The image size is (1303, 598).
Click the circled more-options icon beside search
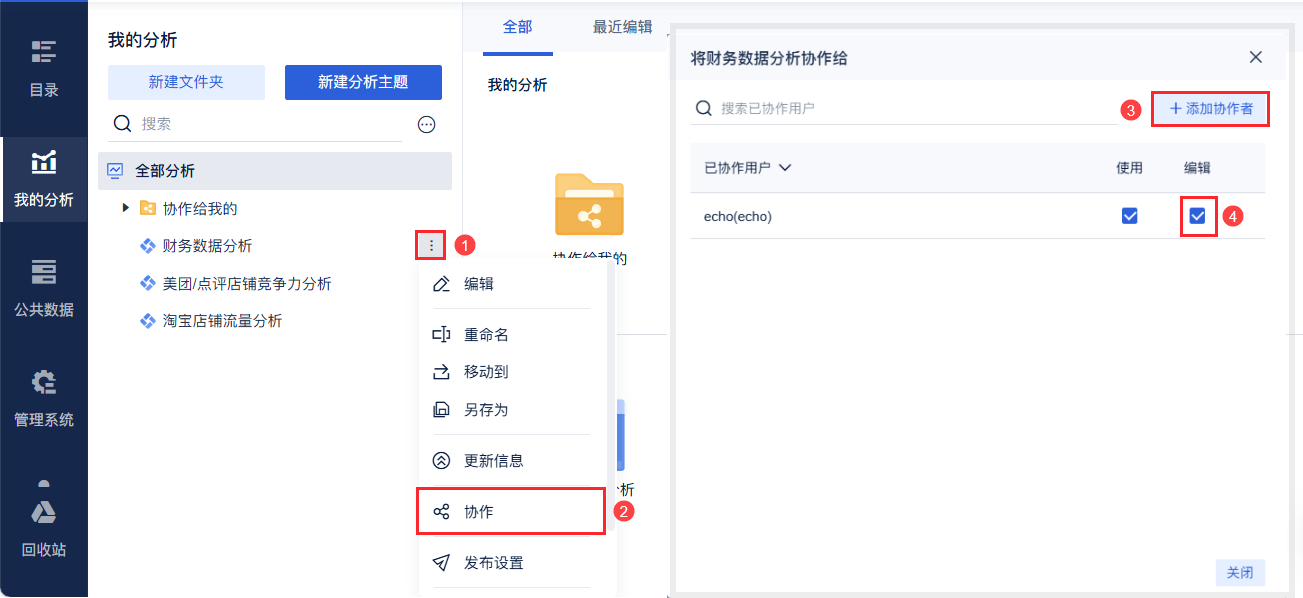tap(426, 125)
